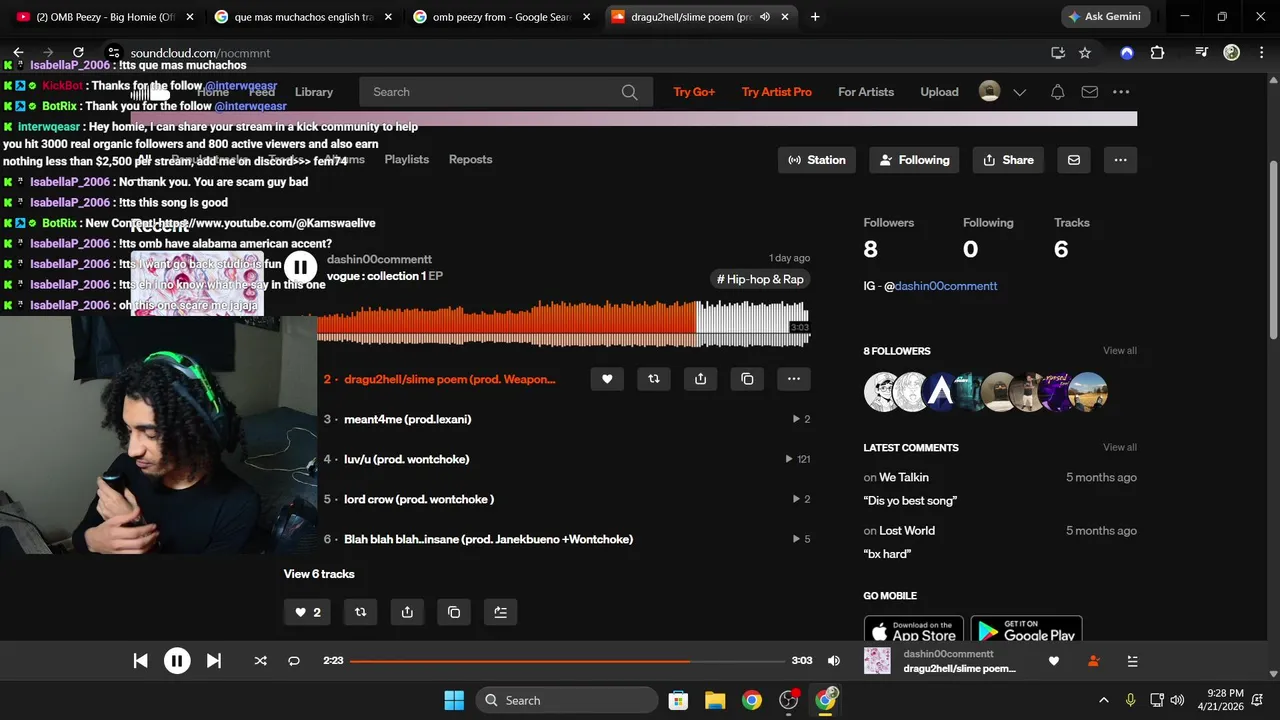Go to Library in top navigation
This screenshot has height=720, width=1280.
(314, 92)
